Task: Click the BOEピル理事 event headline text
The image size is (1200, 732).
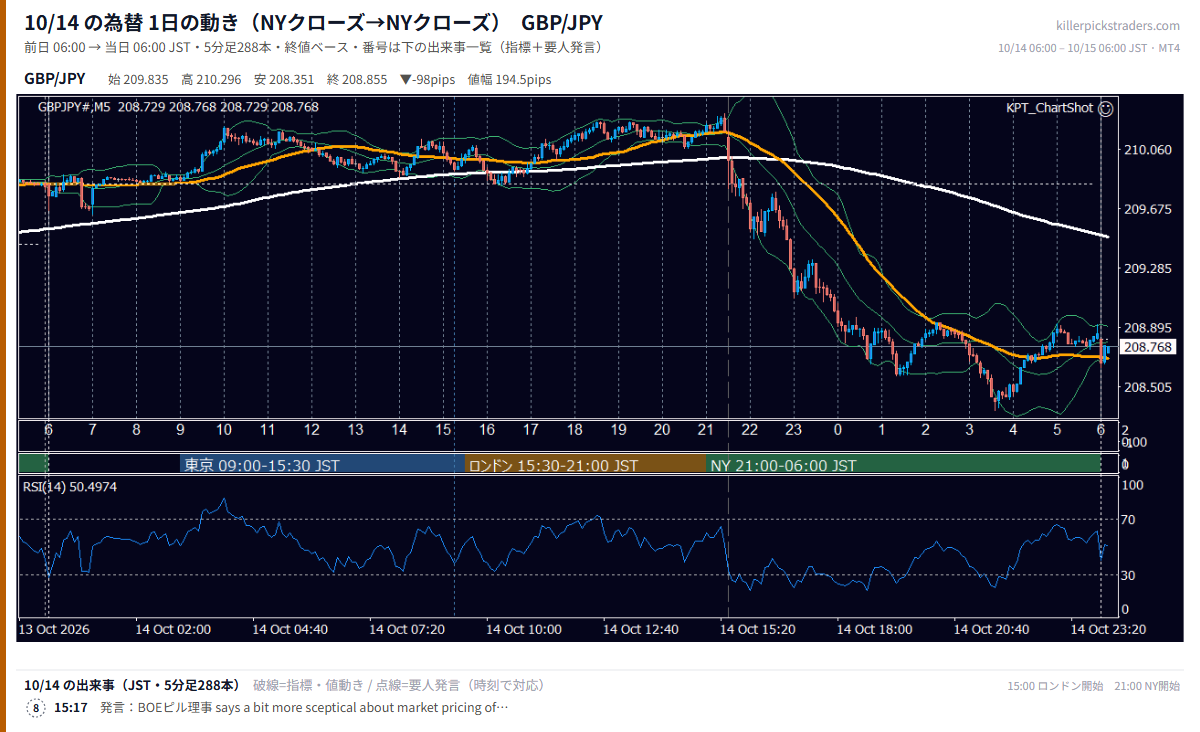Action: click(304, 708)
